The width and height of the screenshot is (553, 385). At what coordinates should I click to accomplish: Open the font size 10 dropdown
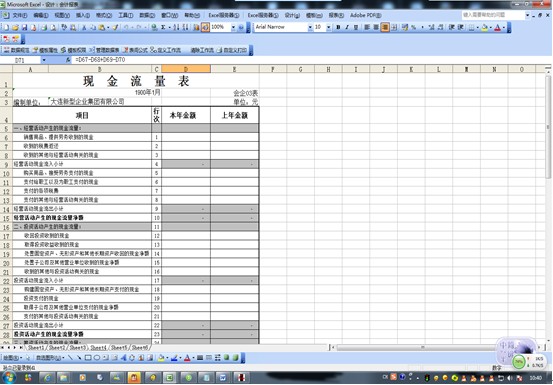(328, 27)
